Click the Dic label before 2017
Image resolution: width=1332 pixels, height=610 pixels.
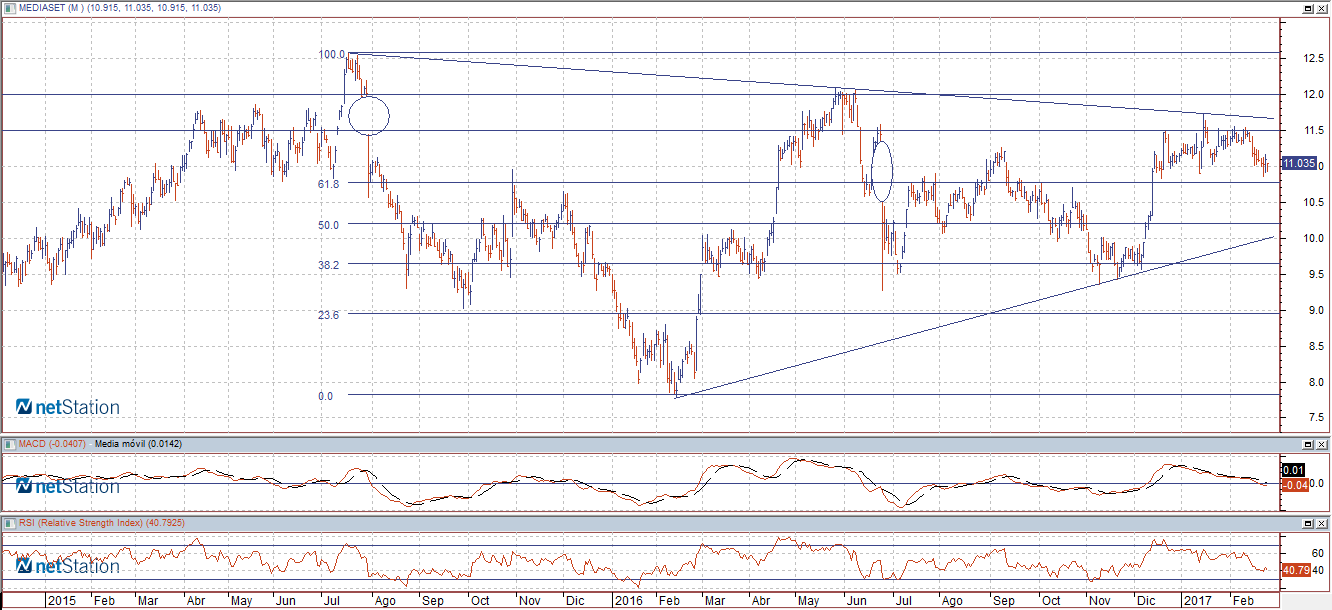point(1145,601)
